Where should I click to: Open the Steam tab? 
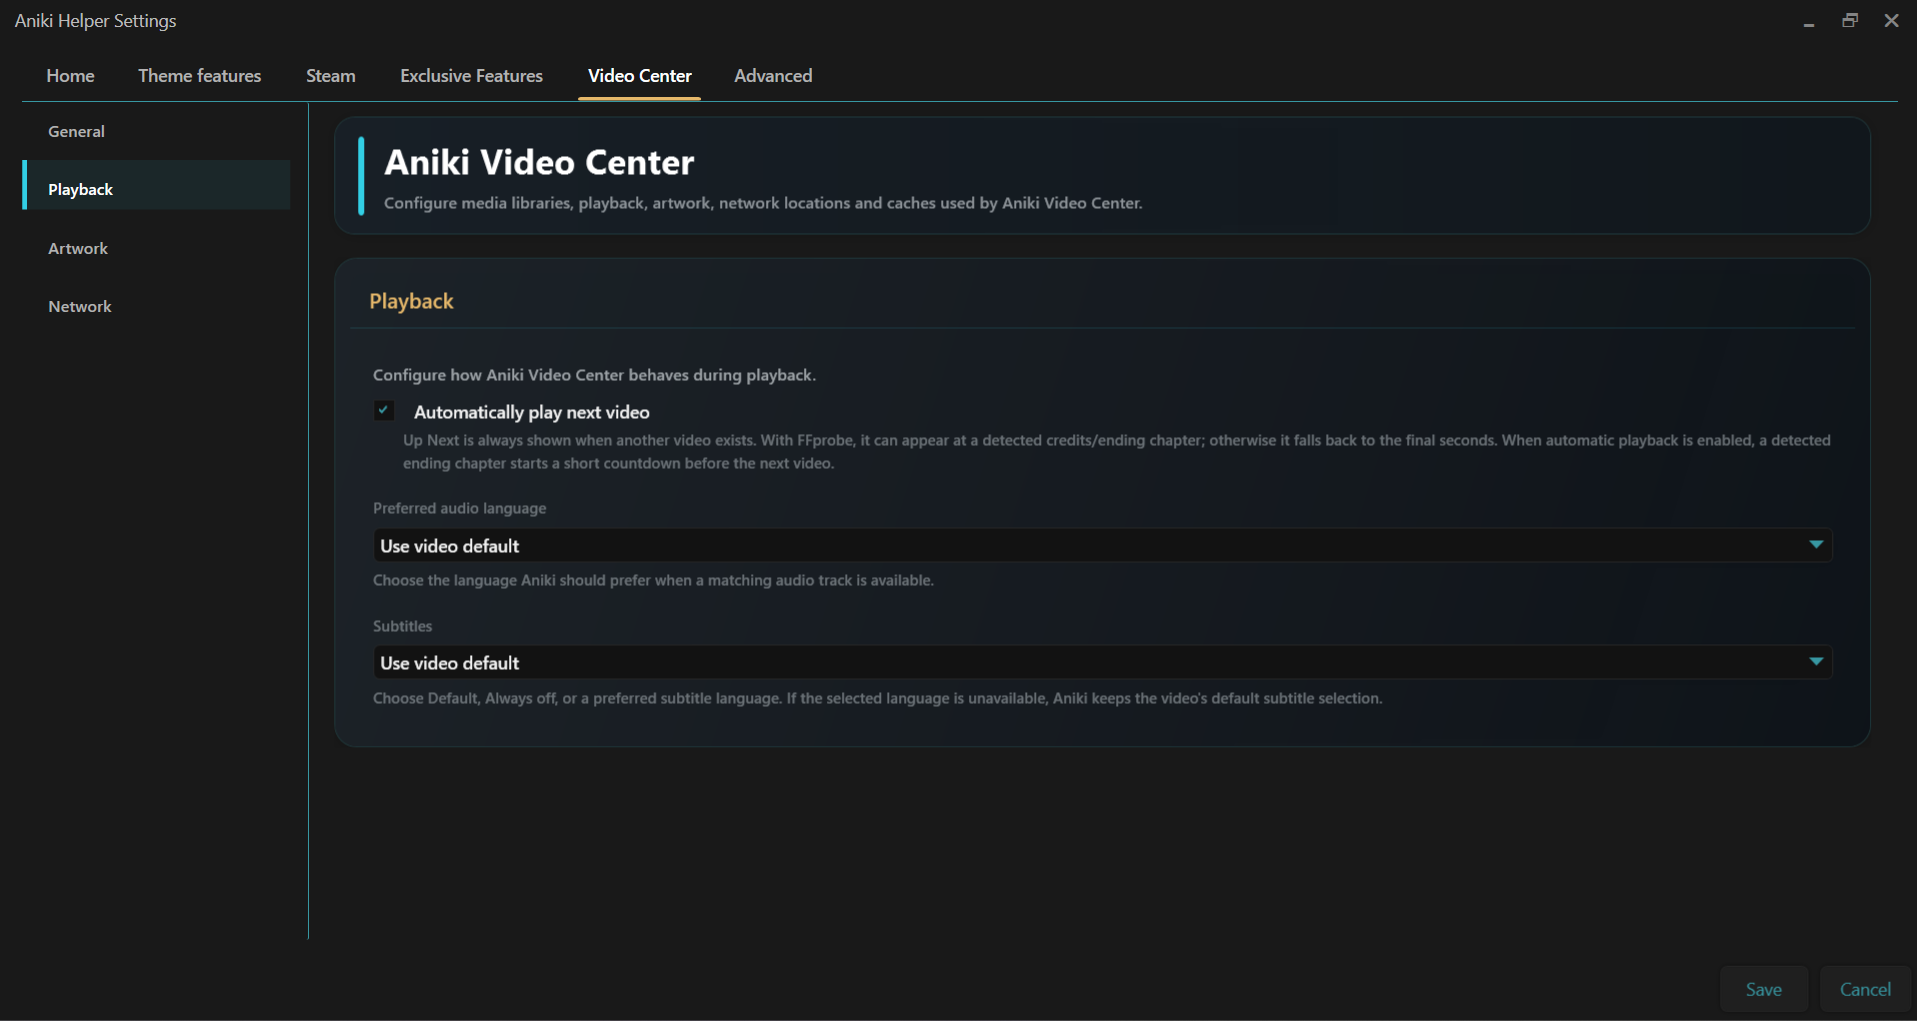(x=331, y=76)
